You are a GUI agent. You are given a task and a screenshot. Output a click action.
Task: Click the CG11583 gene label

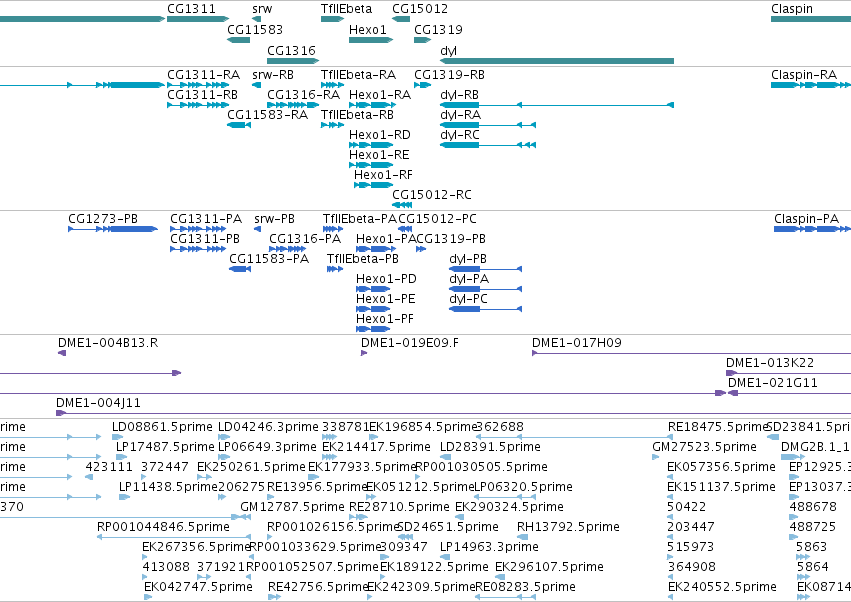point(255,29)
